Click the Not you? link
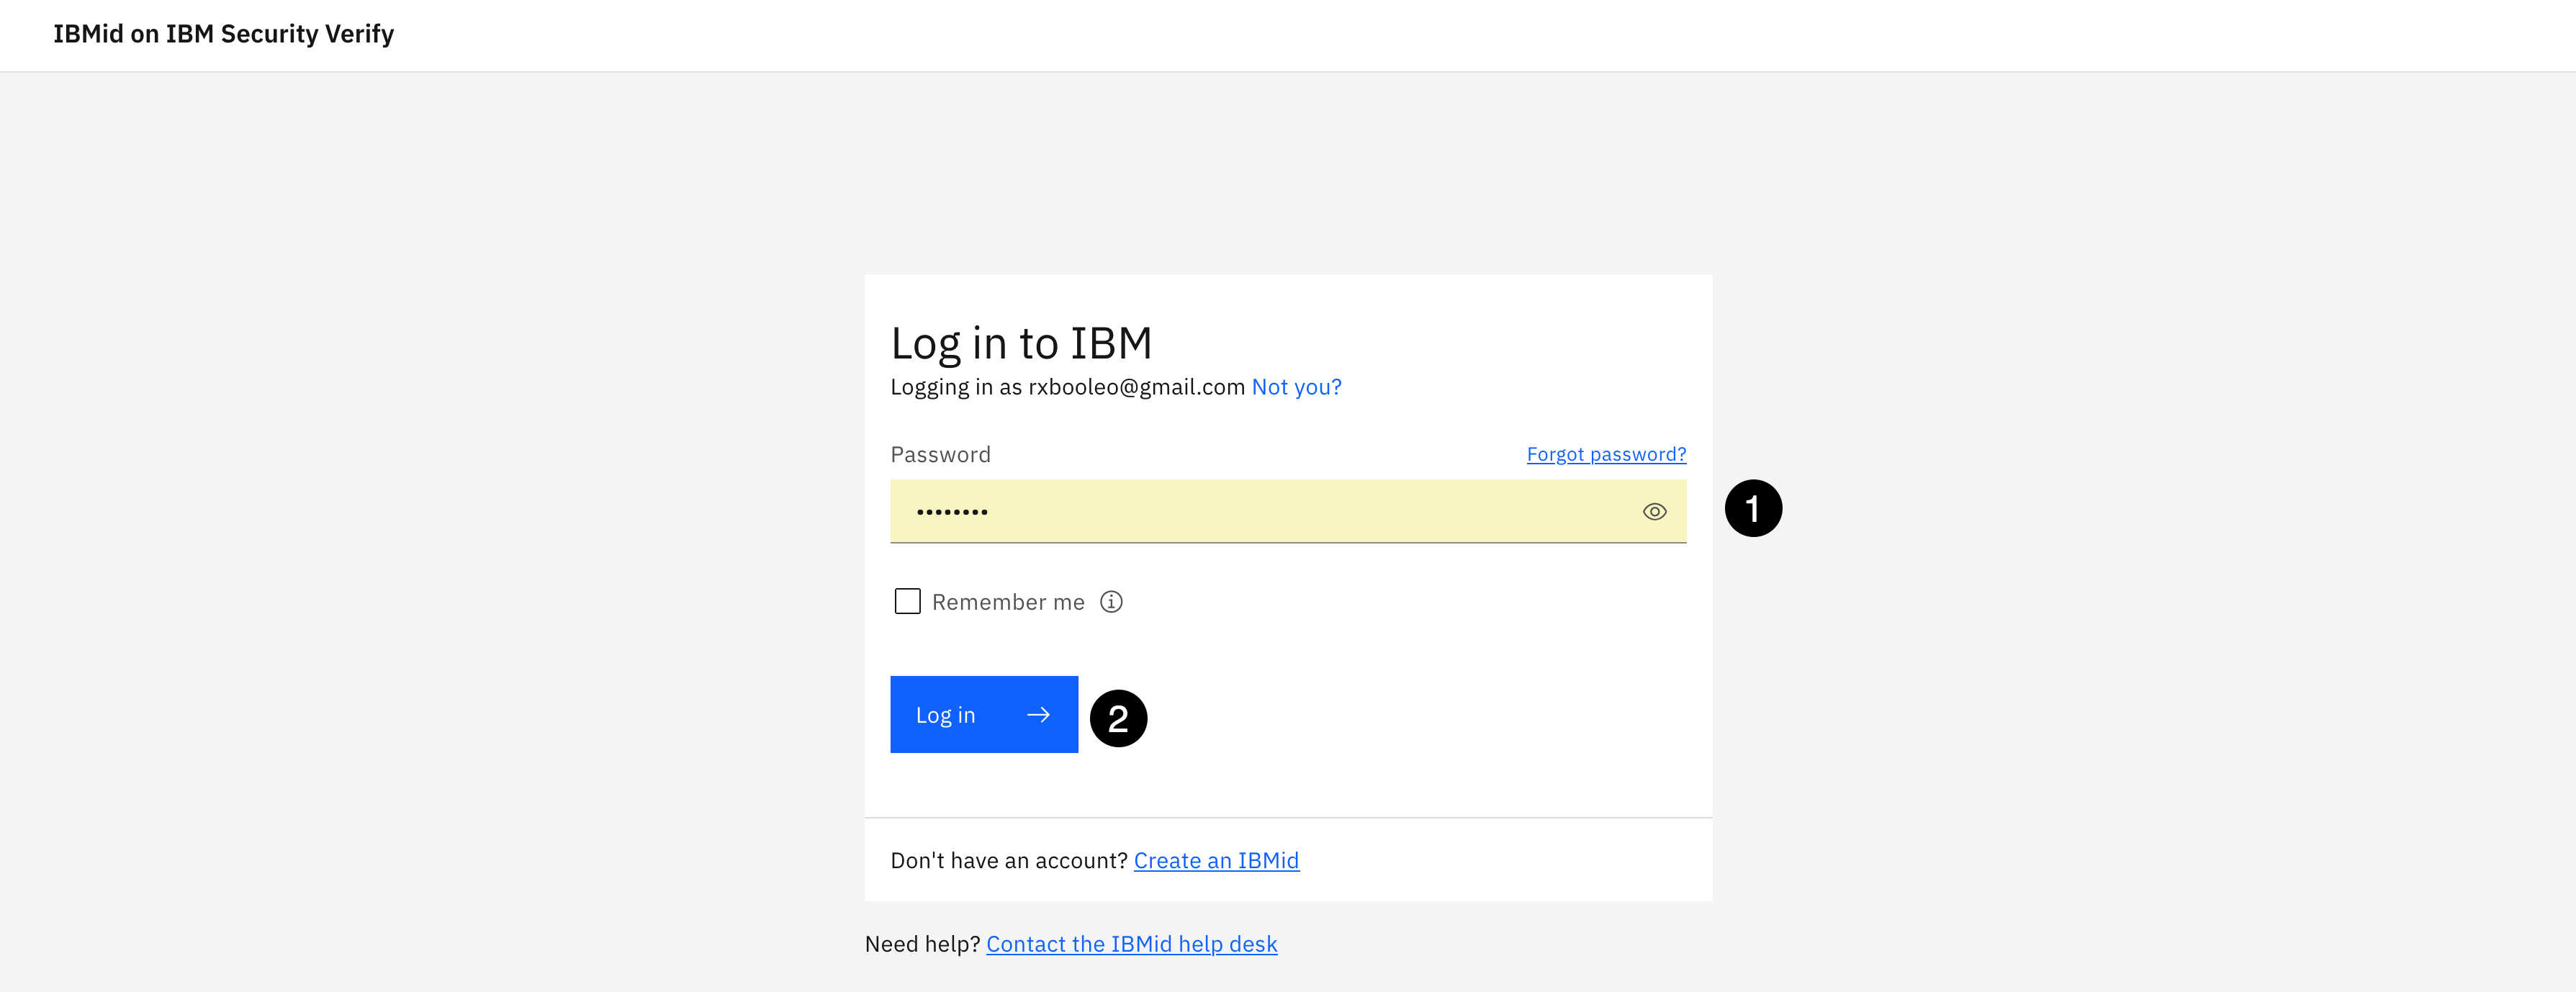Viewport: 2576px width, 992px height. click(1296, 387)
